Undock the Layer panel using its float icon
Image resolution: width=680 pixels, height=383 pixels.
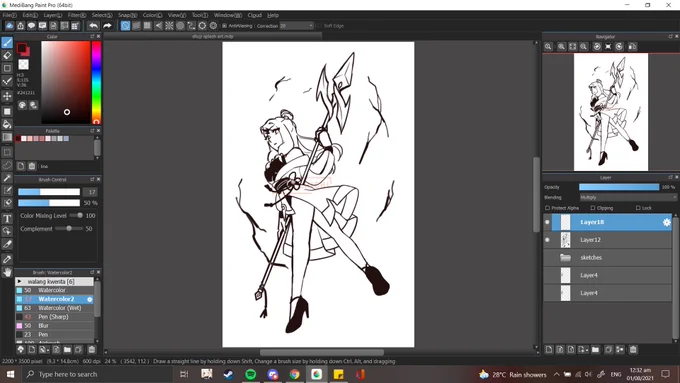[670, 177]
